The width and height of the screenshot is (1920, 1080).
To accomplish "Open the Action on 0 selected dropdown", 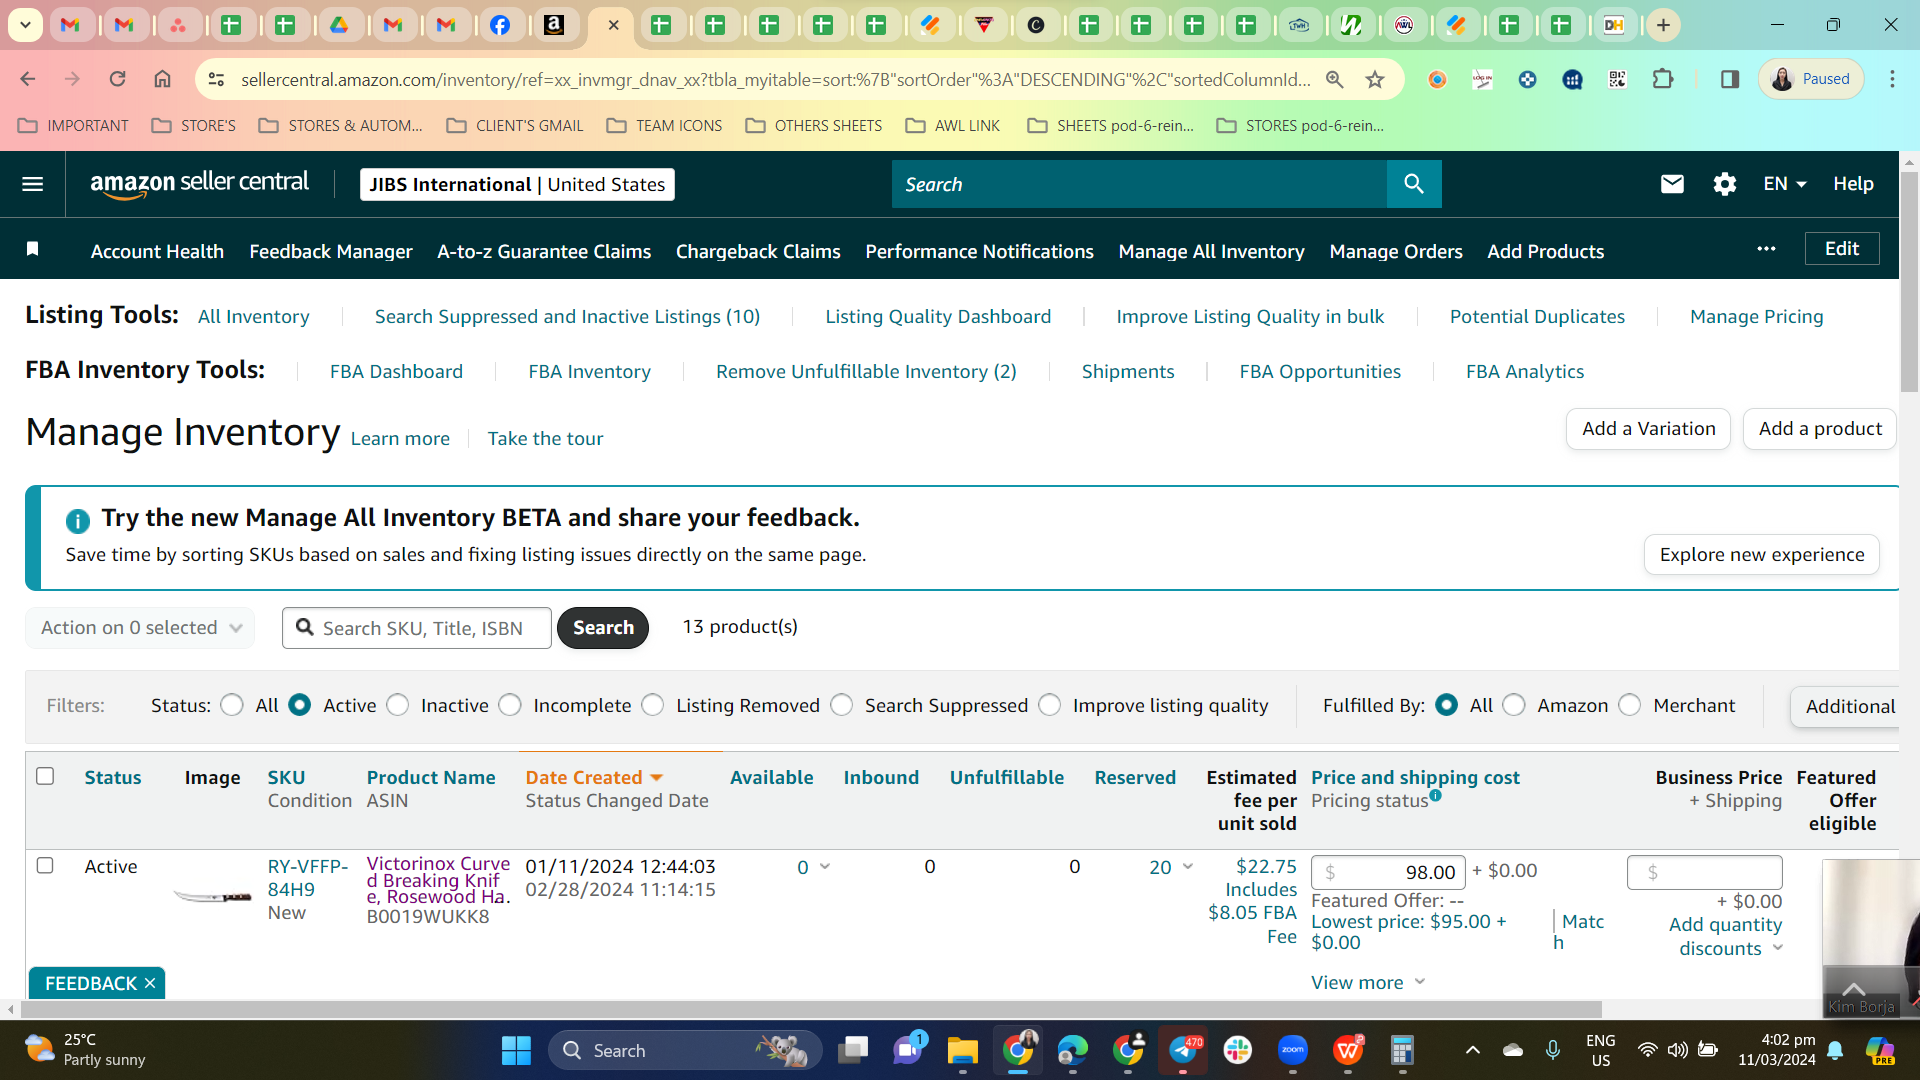I will (x=140, y=628).
